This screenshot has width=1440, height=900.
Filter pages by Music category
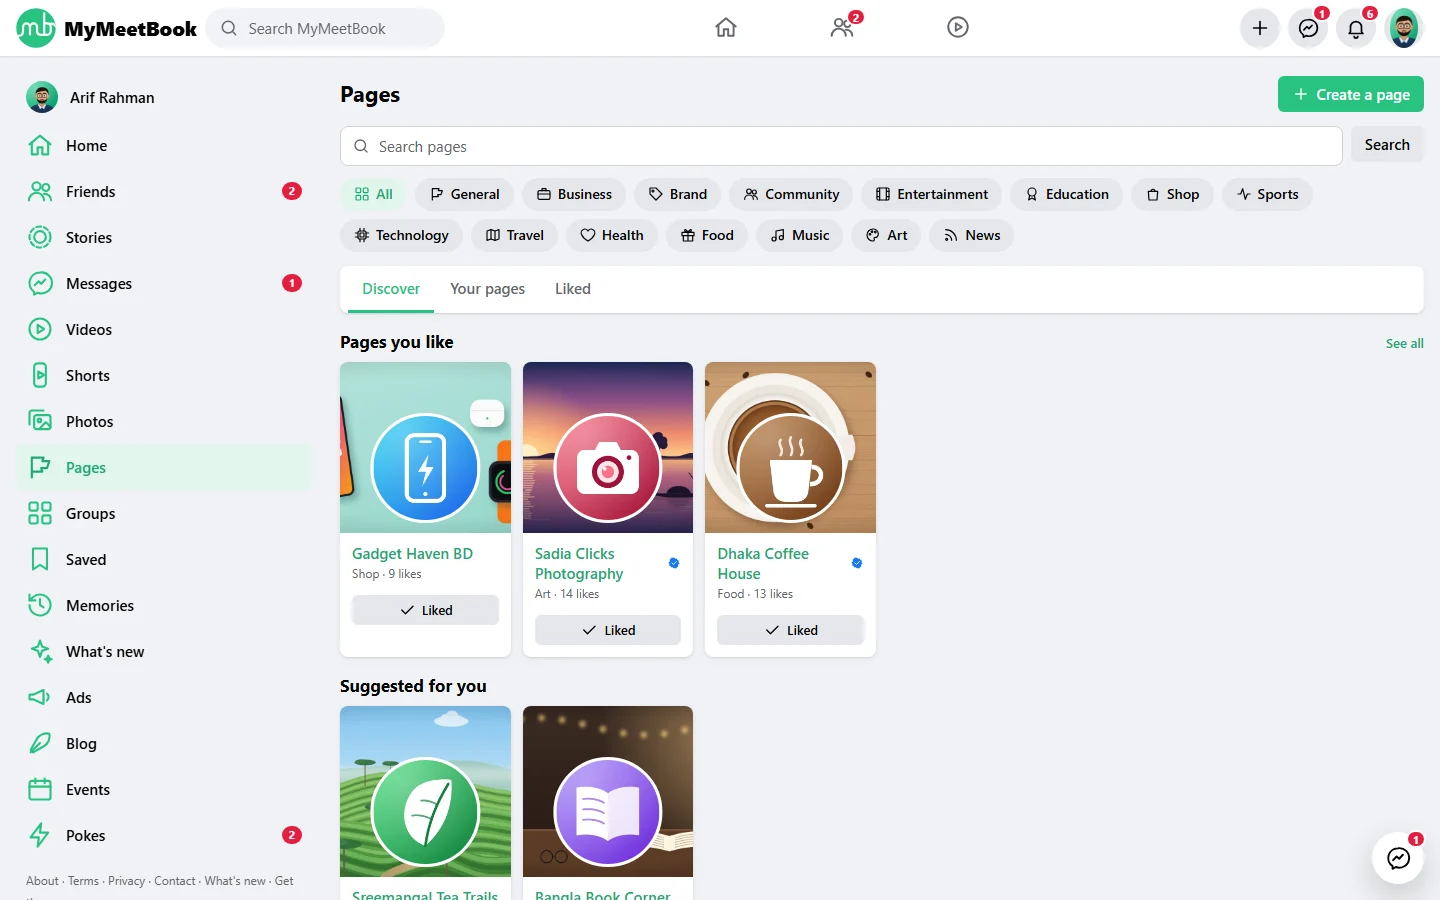800,235
